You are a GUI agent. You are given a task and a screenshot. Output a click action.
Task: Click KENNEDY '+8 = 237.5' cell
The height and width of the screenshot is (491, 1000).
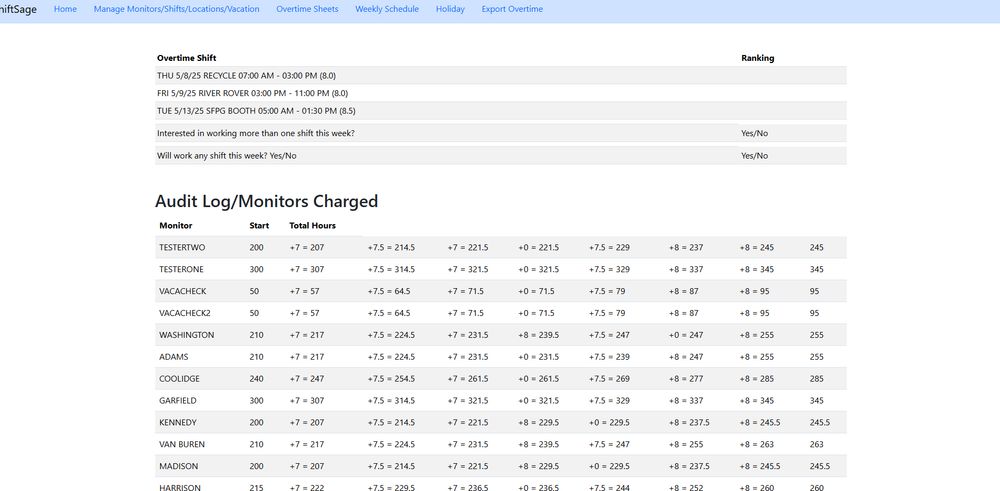689,423
